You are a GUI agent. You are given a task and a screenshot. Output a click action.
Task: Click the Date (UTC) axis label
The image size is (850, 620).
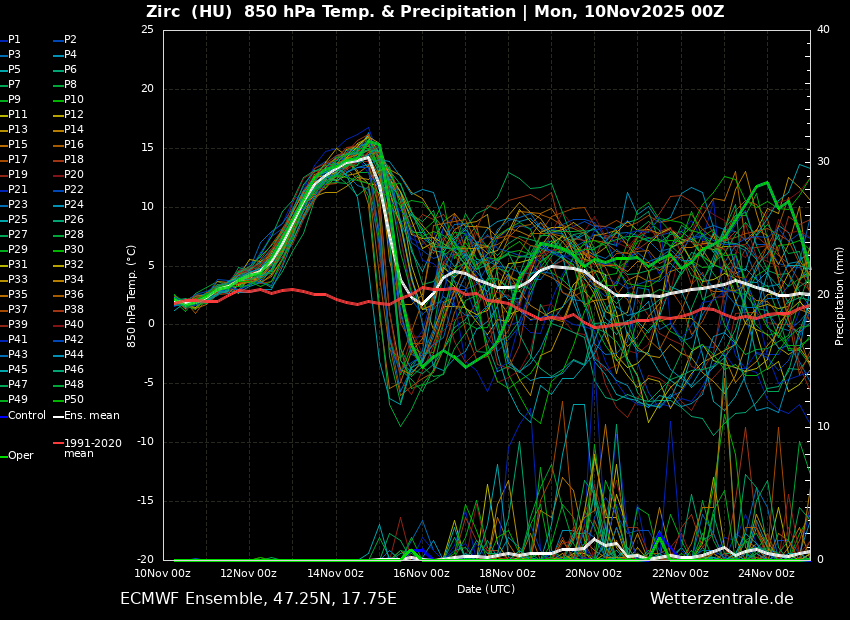click(x=486, y=589)
